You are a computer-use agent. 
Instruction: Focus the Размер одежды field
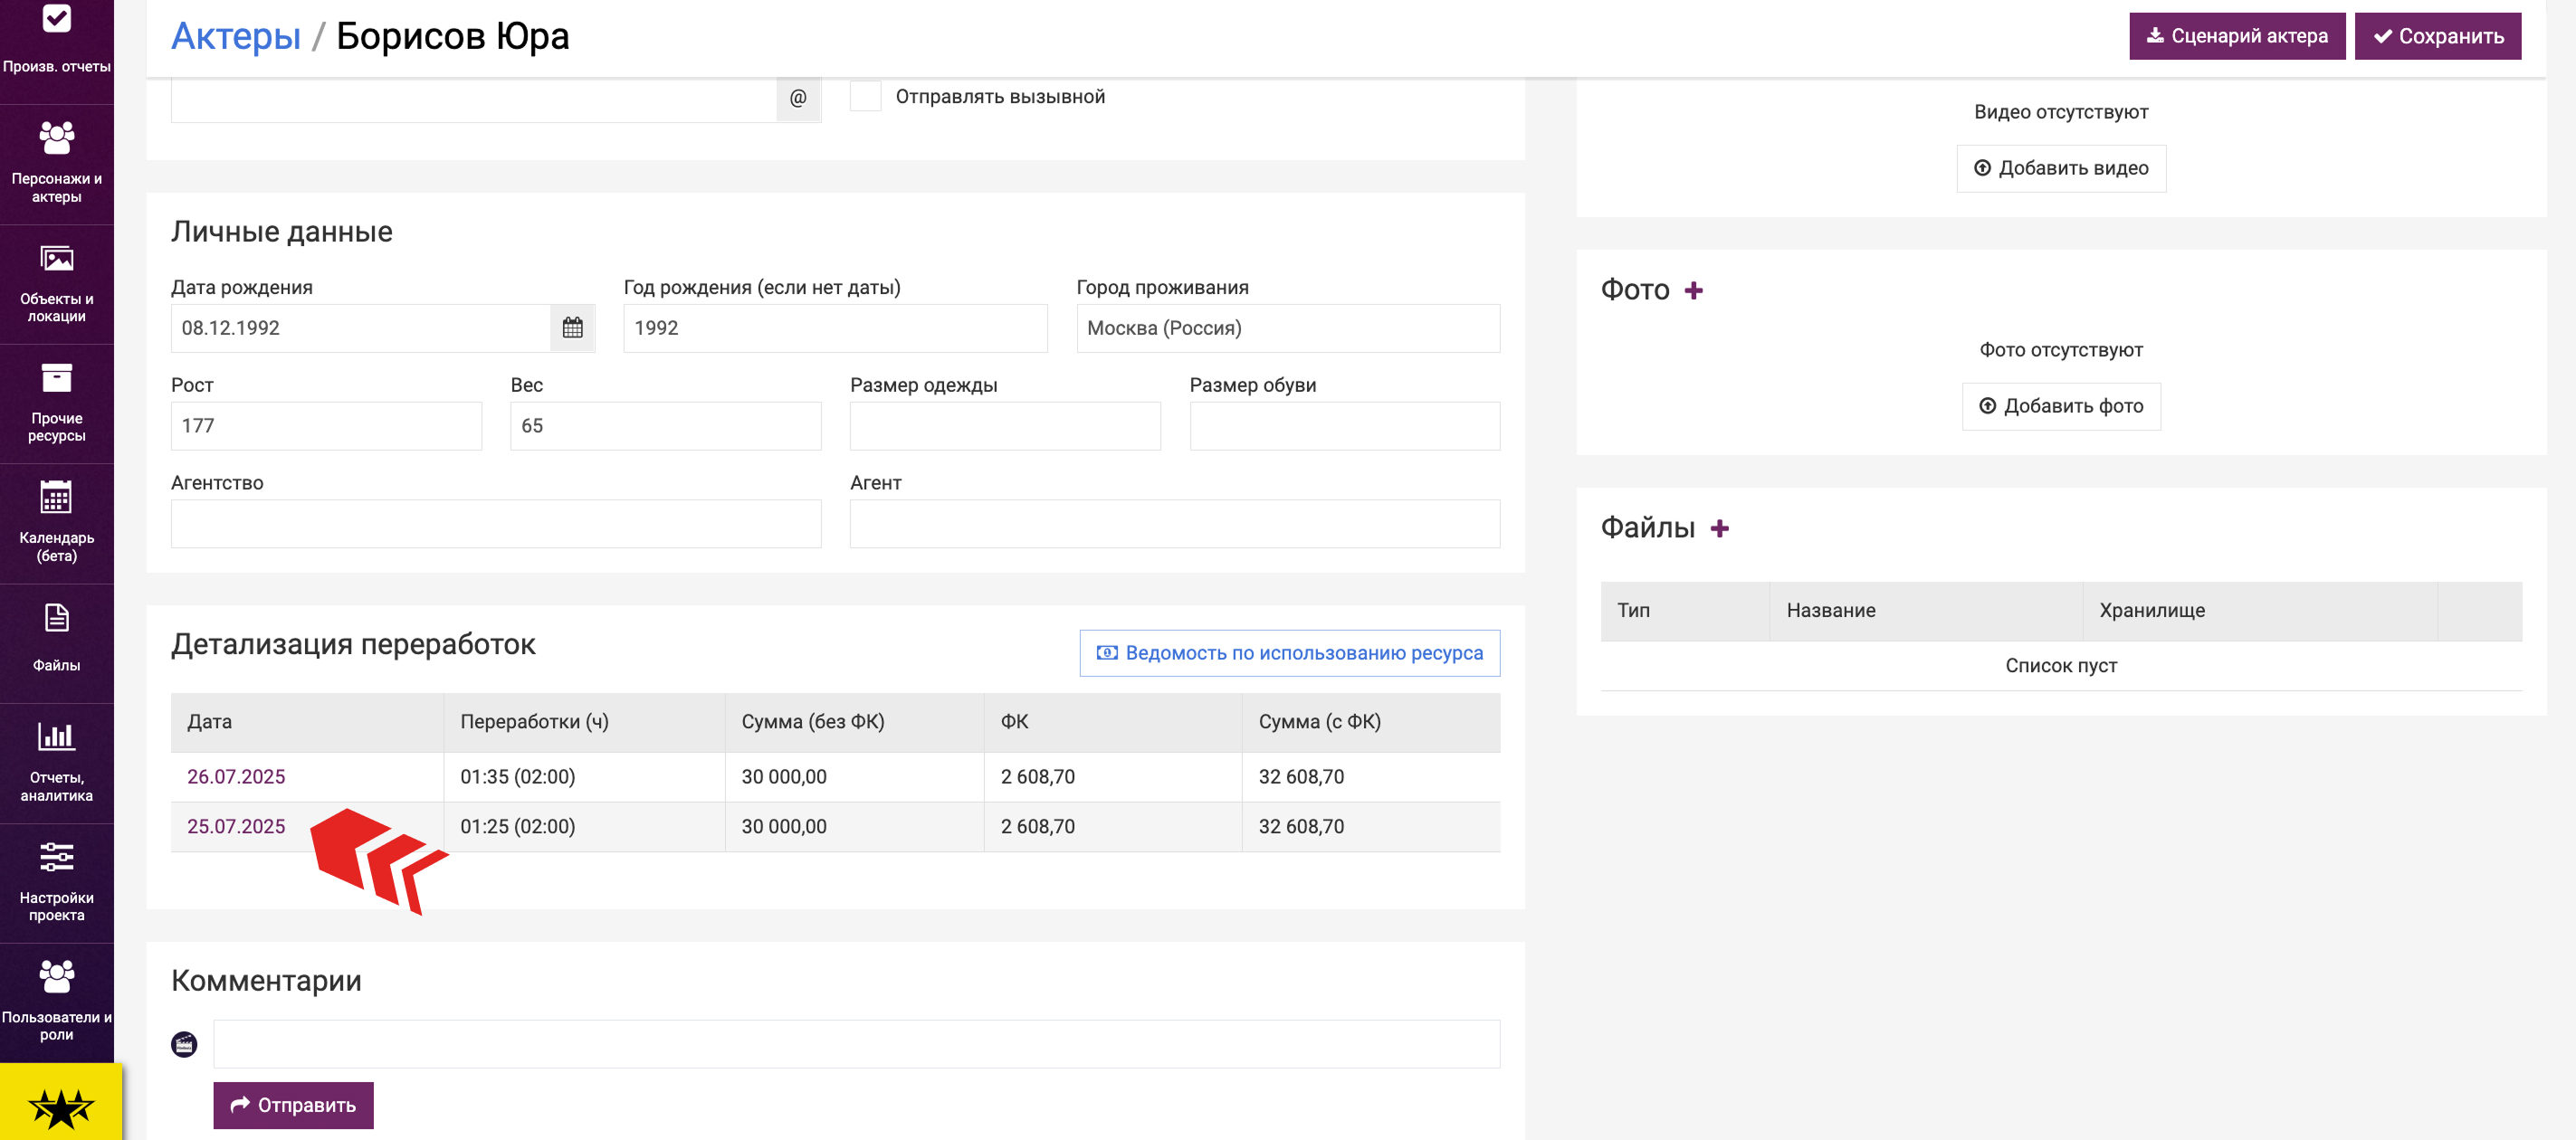pyautogui.click(x=1005, y=426)
